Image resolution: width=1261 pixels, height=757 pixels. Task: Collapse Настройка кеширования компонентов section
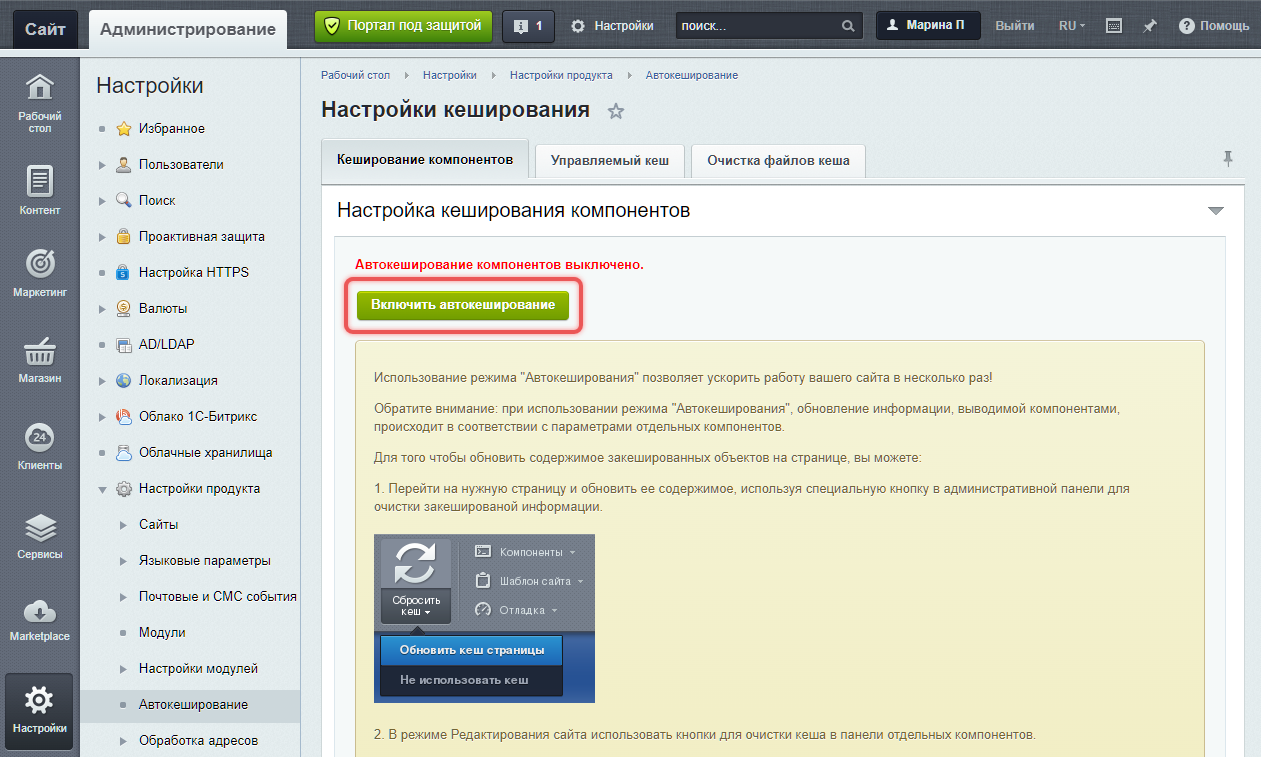click(x=1215, y=211)
